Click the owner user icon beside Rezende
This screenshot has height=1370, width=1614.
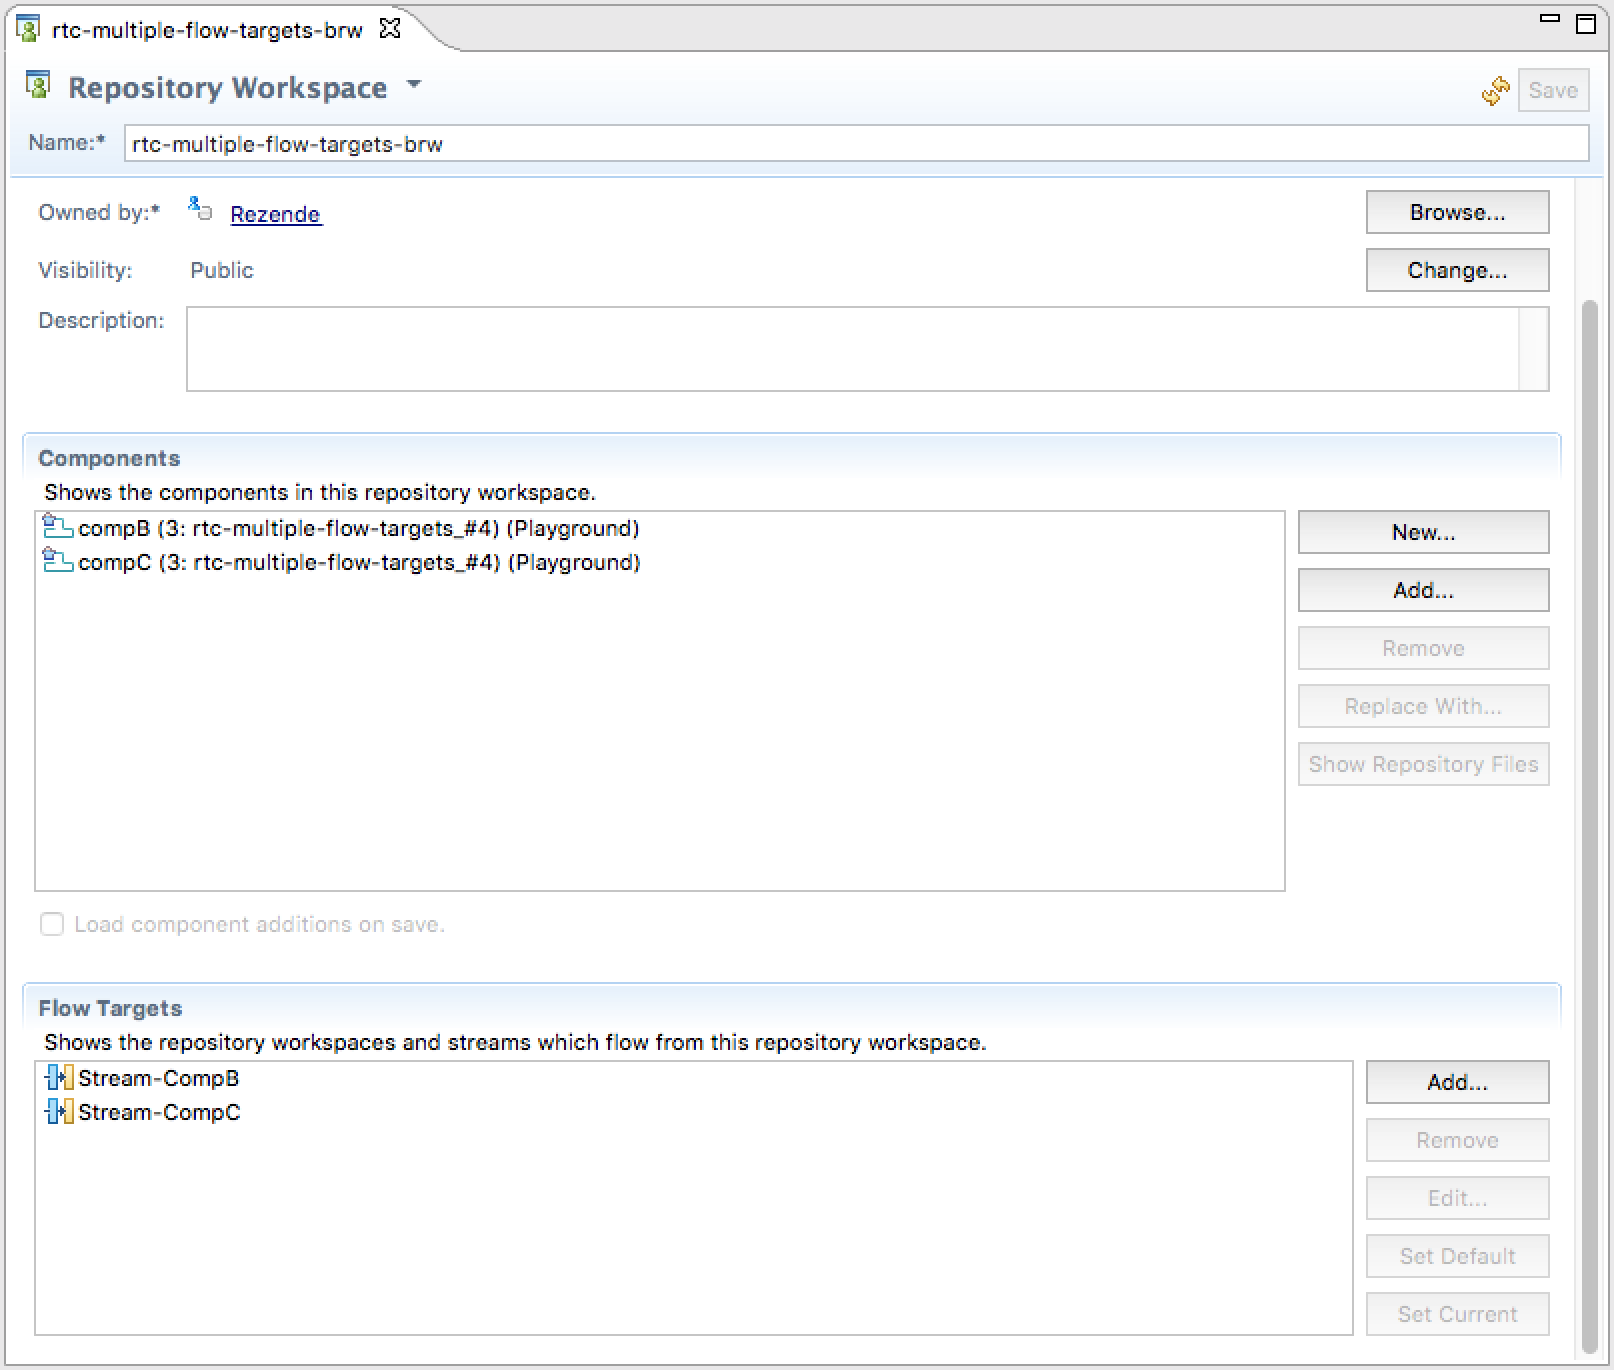[x=200, y=209]
